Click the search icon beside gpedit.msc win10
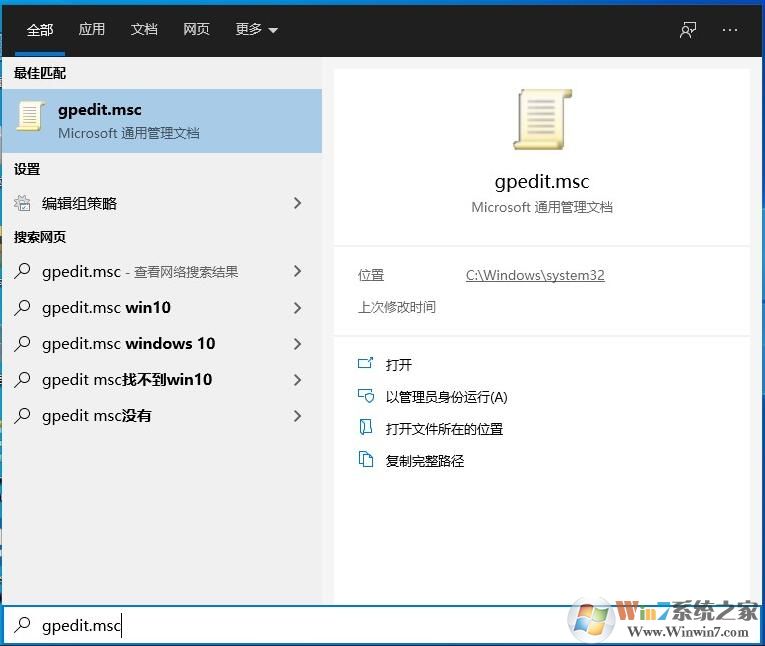Image resolution: width=765 pixels, height=646 pixels. tap(22, 307)
